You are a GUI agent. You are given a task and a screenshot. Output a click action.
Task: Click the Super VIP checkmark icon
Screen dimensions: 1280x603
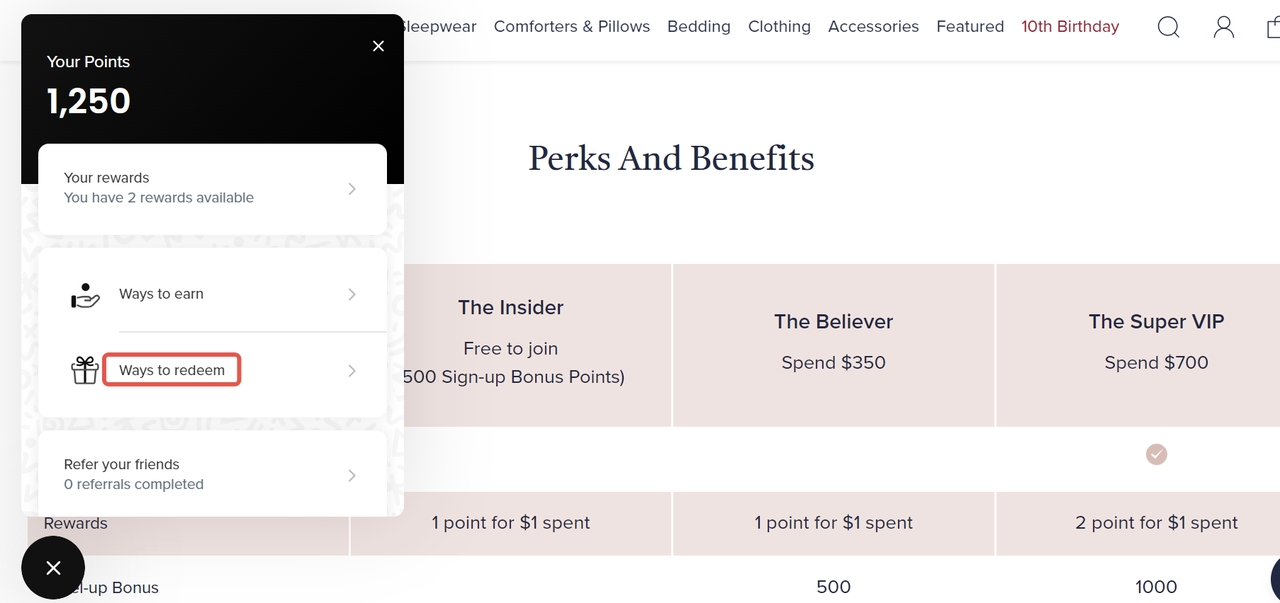click(x=1156, y=455)
